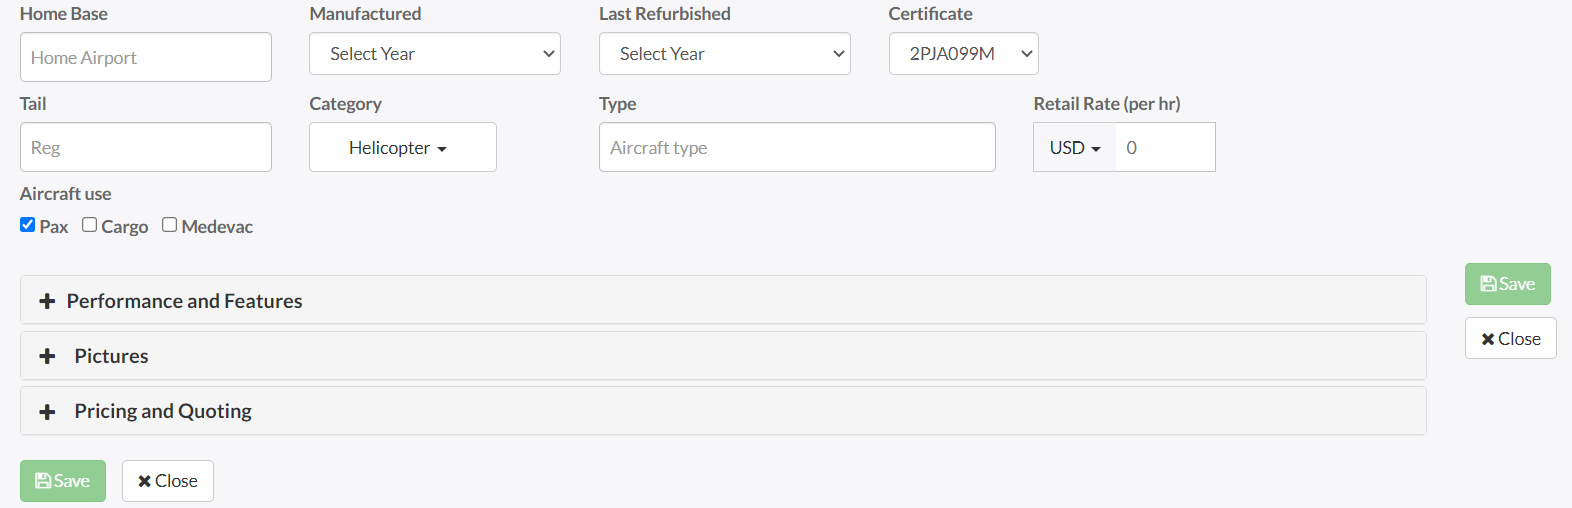Change the USD currency selector
The width and height of the screenshot is (1572, 508).
(1074, 148)
